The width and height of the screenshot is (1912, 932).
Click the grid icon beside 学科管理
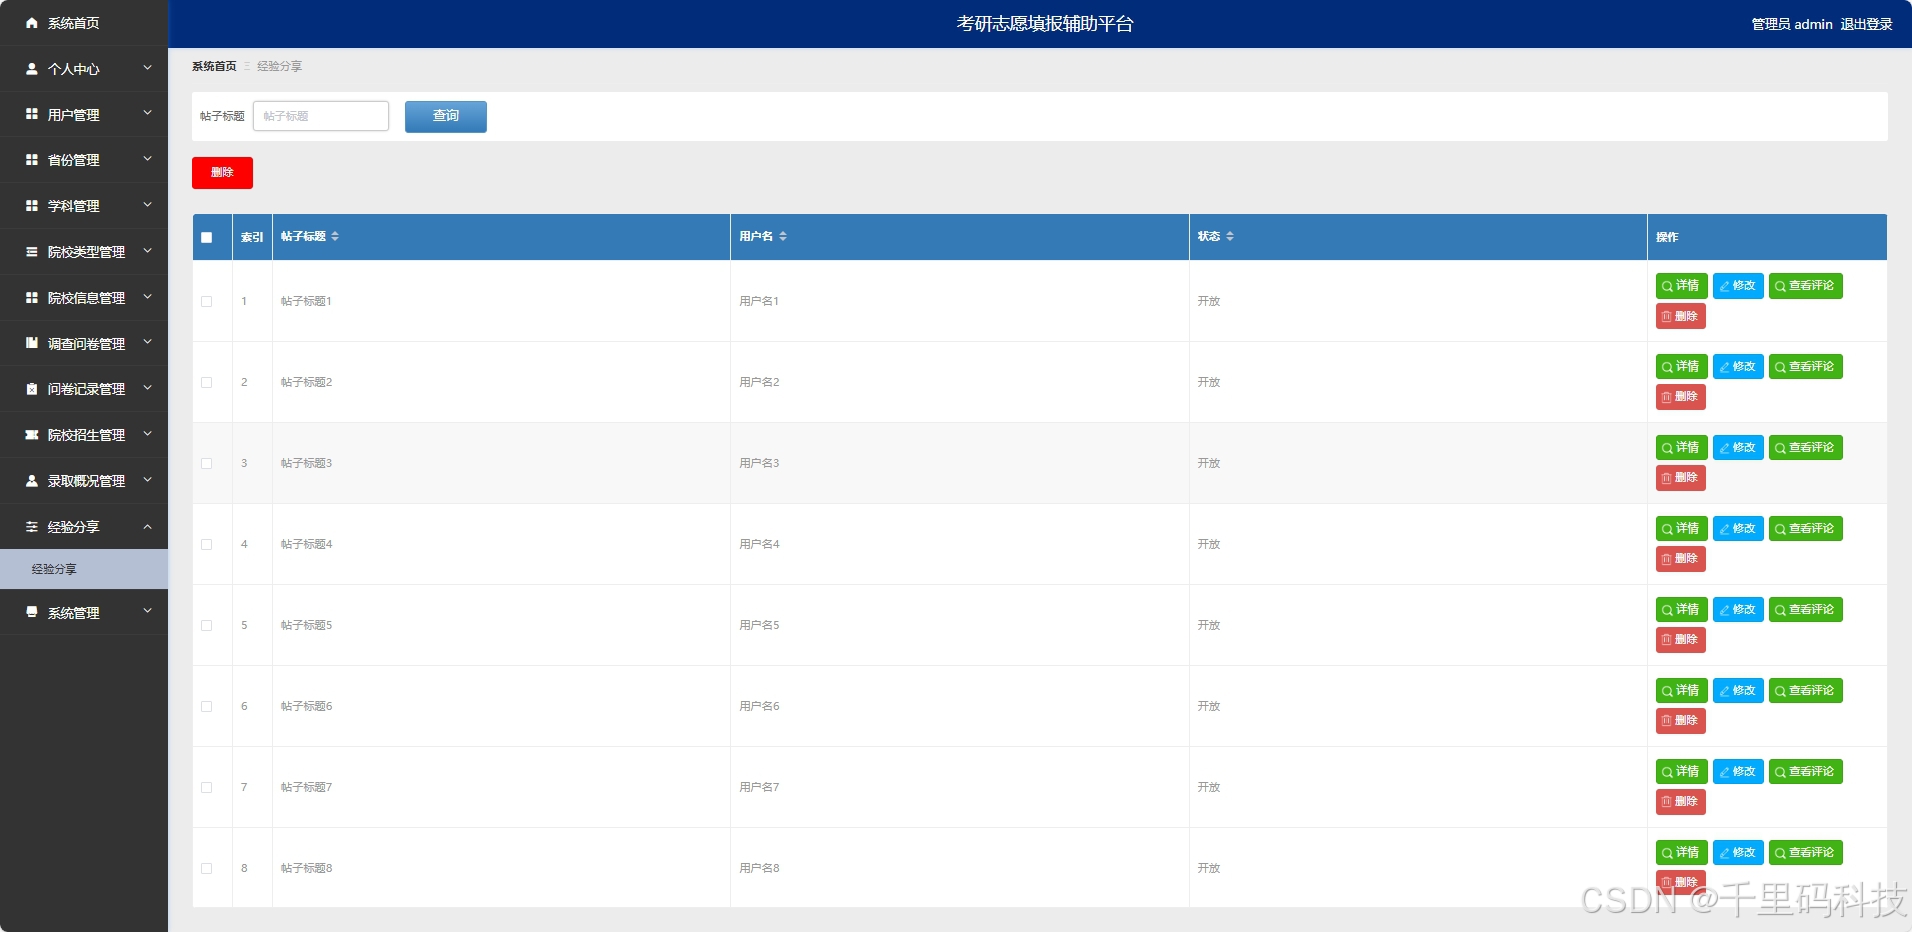point(32,205)
